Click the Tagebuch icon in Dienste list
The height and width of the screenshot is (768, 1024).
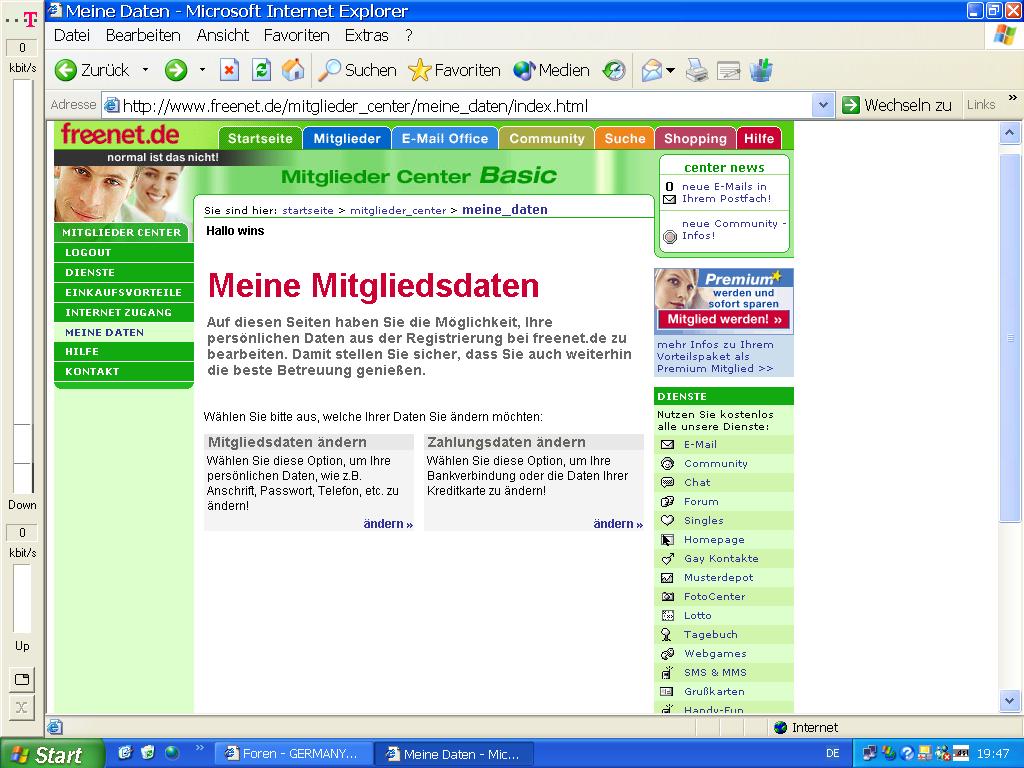pos(666,634)
